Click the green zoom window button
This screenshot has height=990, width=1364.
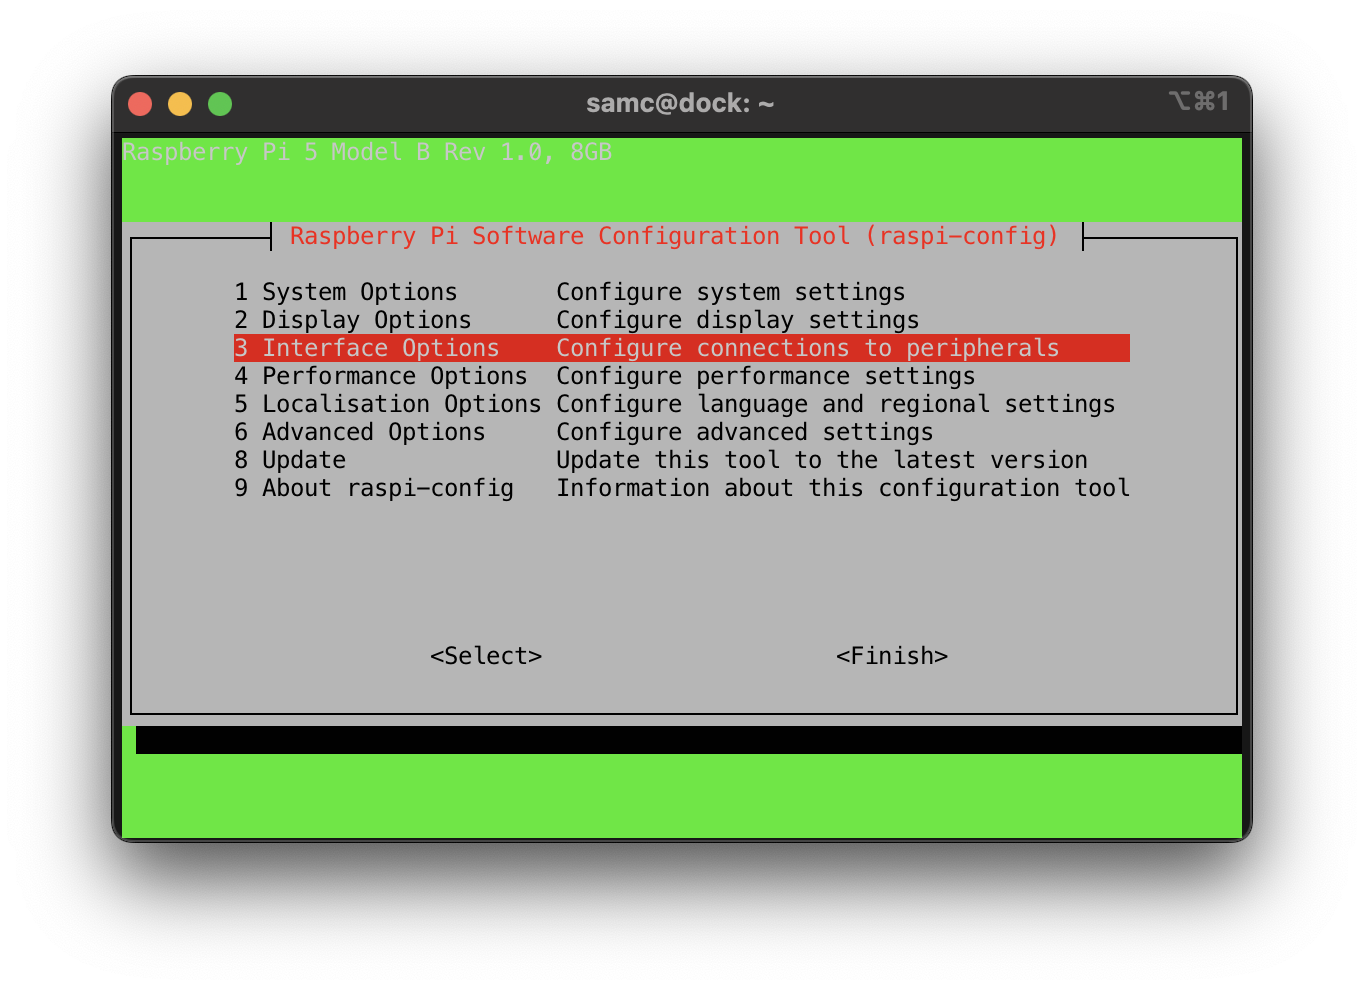coord(220,104)
